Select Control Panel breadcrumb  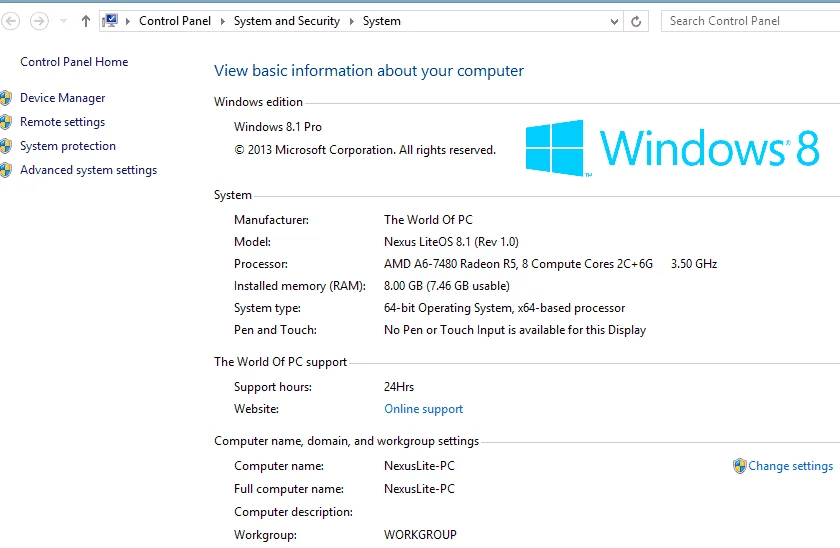pos(175,21)
